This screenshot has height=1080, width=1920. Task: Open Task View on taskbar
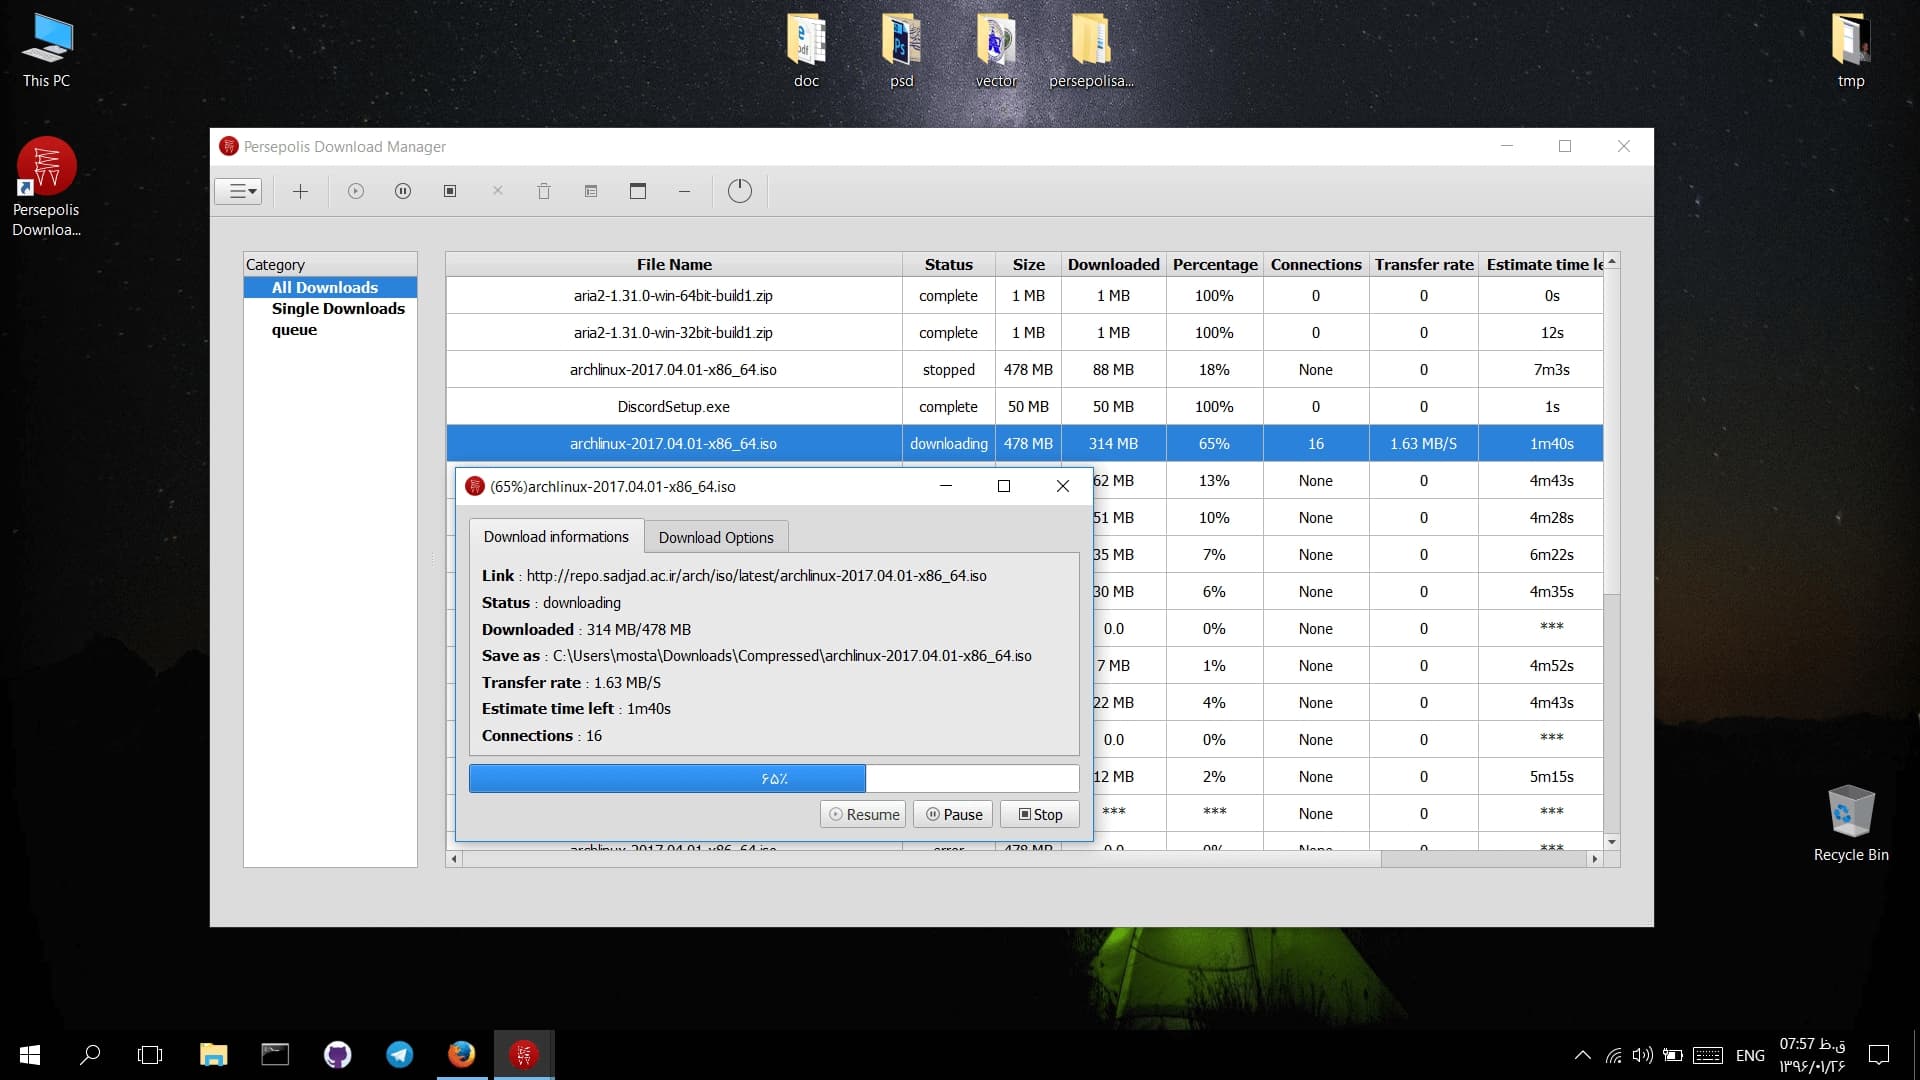pyautogui.click(x=150, y=1055)
